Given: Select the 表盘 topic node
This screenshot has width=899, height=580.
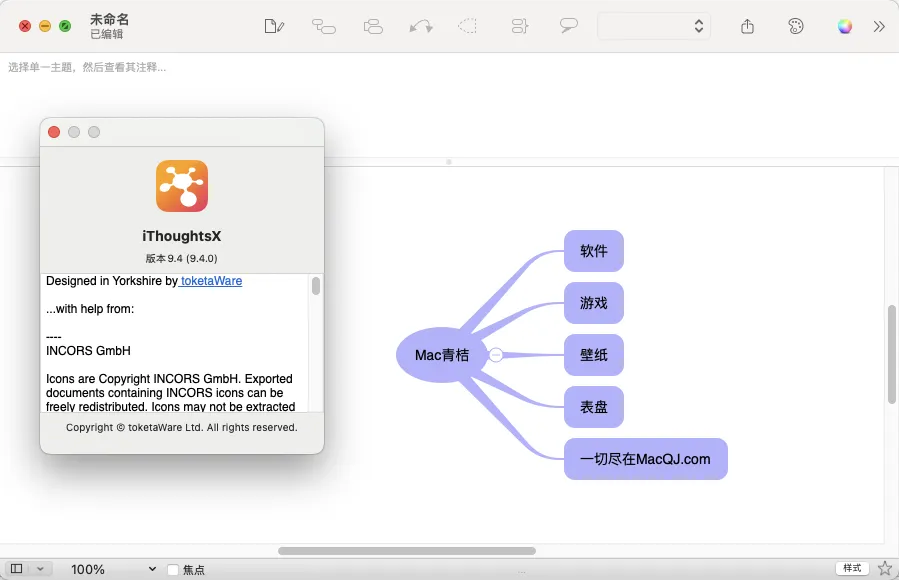Looking at the screenshot, I should pos(594,407).
